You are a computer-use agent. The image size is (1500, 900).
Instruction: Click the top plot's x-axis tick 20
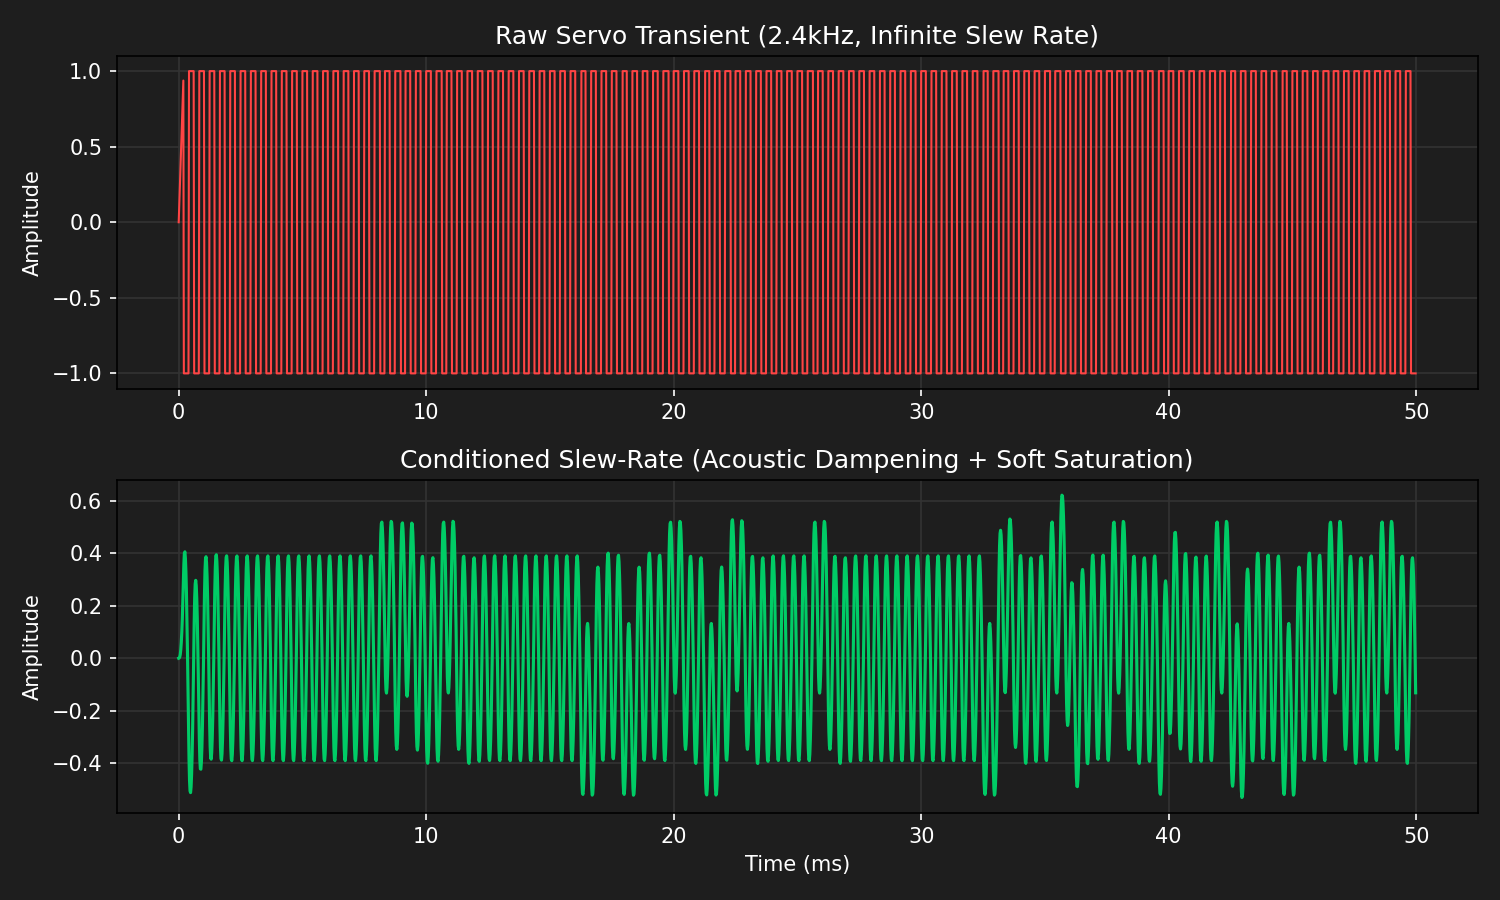click(x=673, y=412)
